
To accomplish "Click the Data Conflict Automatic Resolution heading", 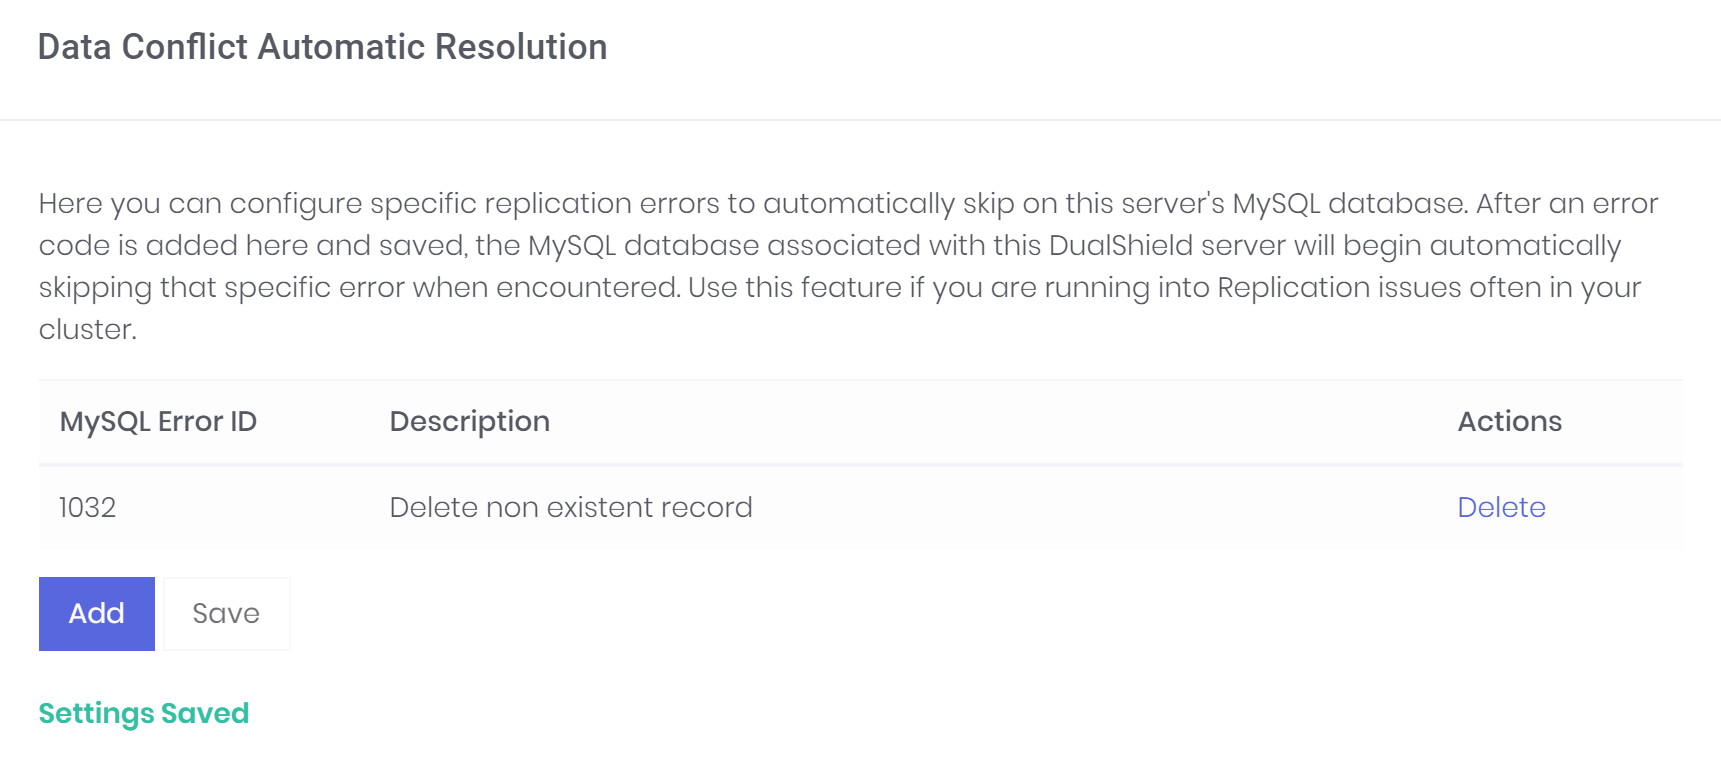I will 322,47.
